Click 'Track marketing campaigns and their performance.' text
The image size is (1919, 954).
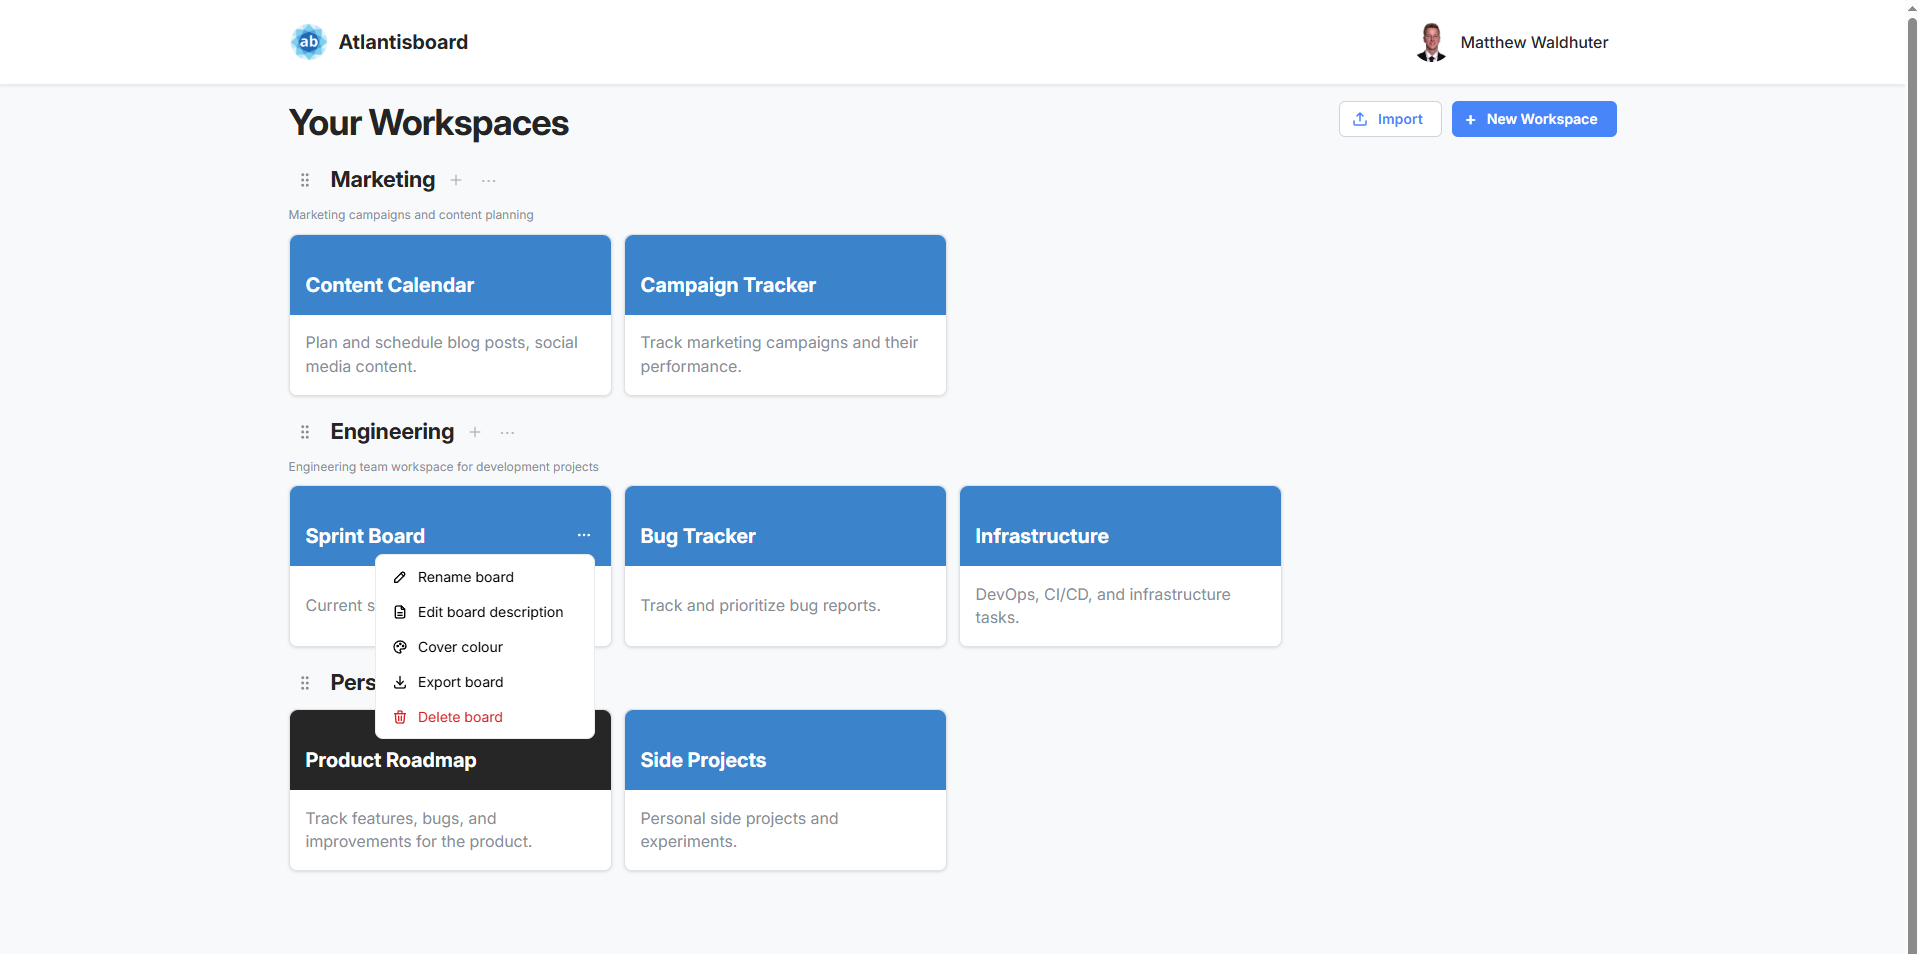pos(779,355)
